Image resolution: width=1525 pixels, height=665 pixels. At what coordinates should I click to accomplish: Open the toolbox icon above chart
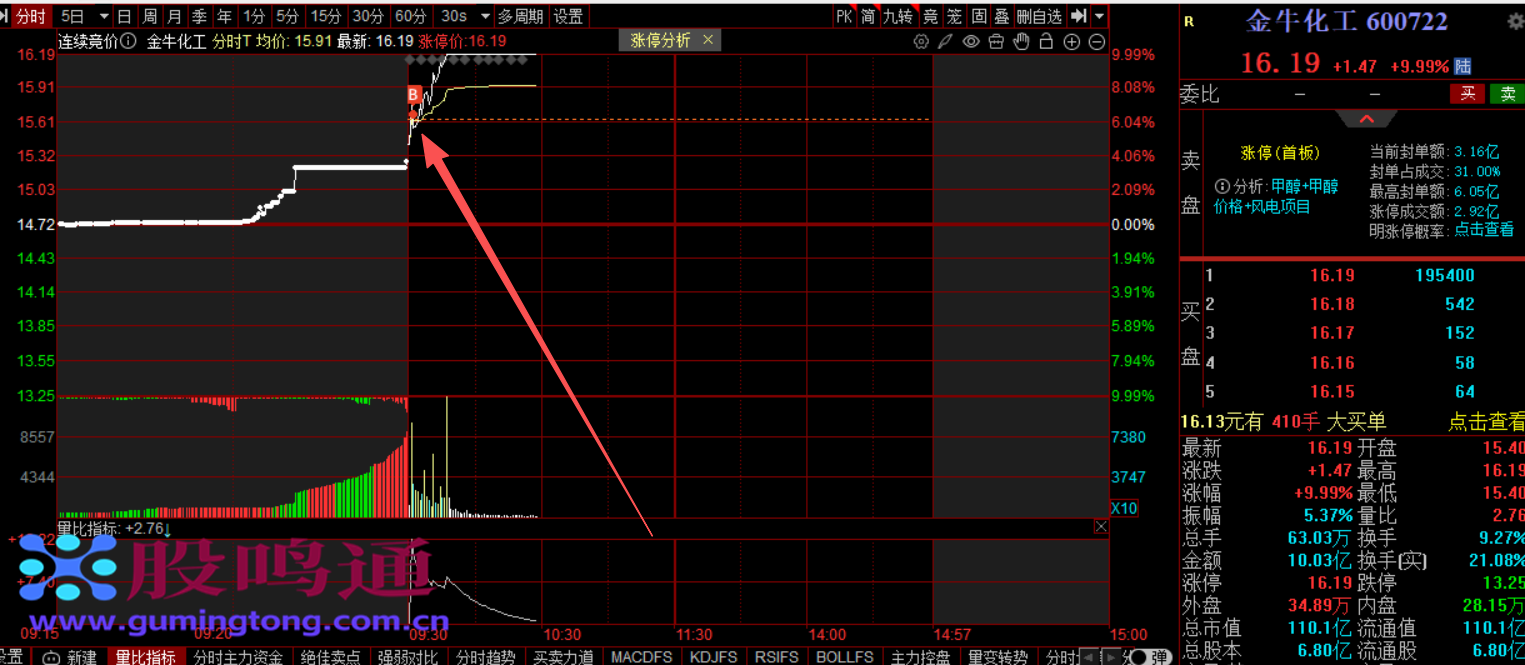point(996,41)
